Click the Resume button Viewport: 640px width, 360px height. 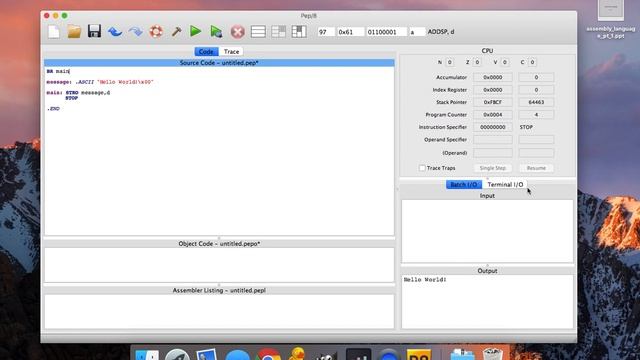pos(536,168)
